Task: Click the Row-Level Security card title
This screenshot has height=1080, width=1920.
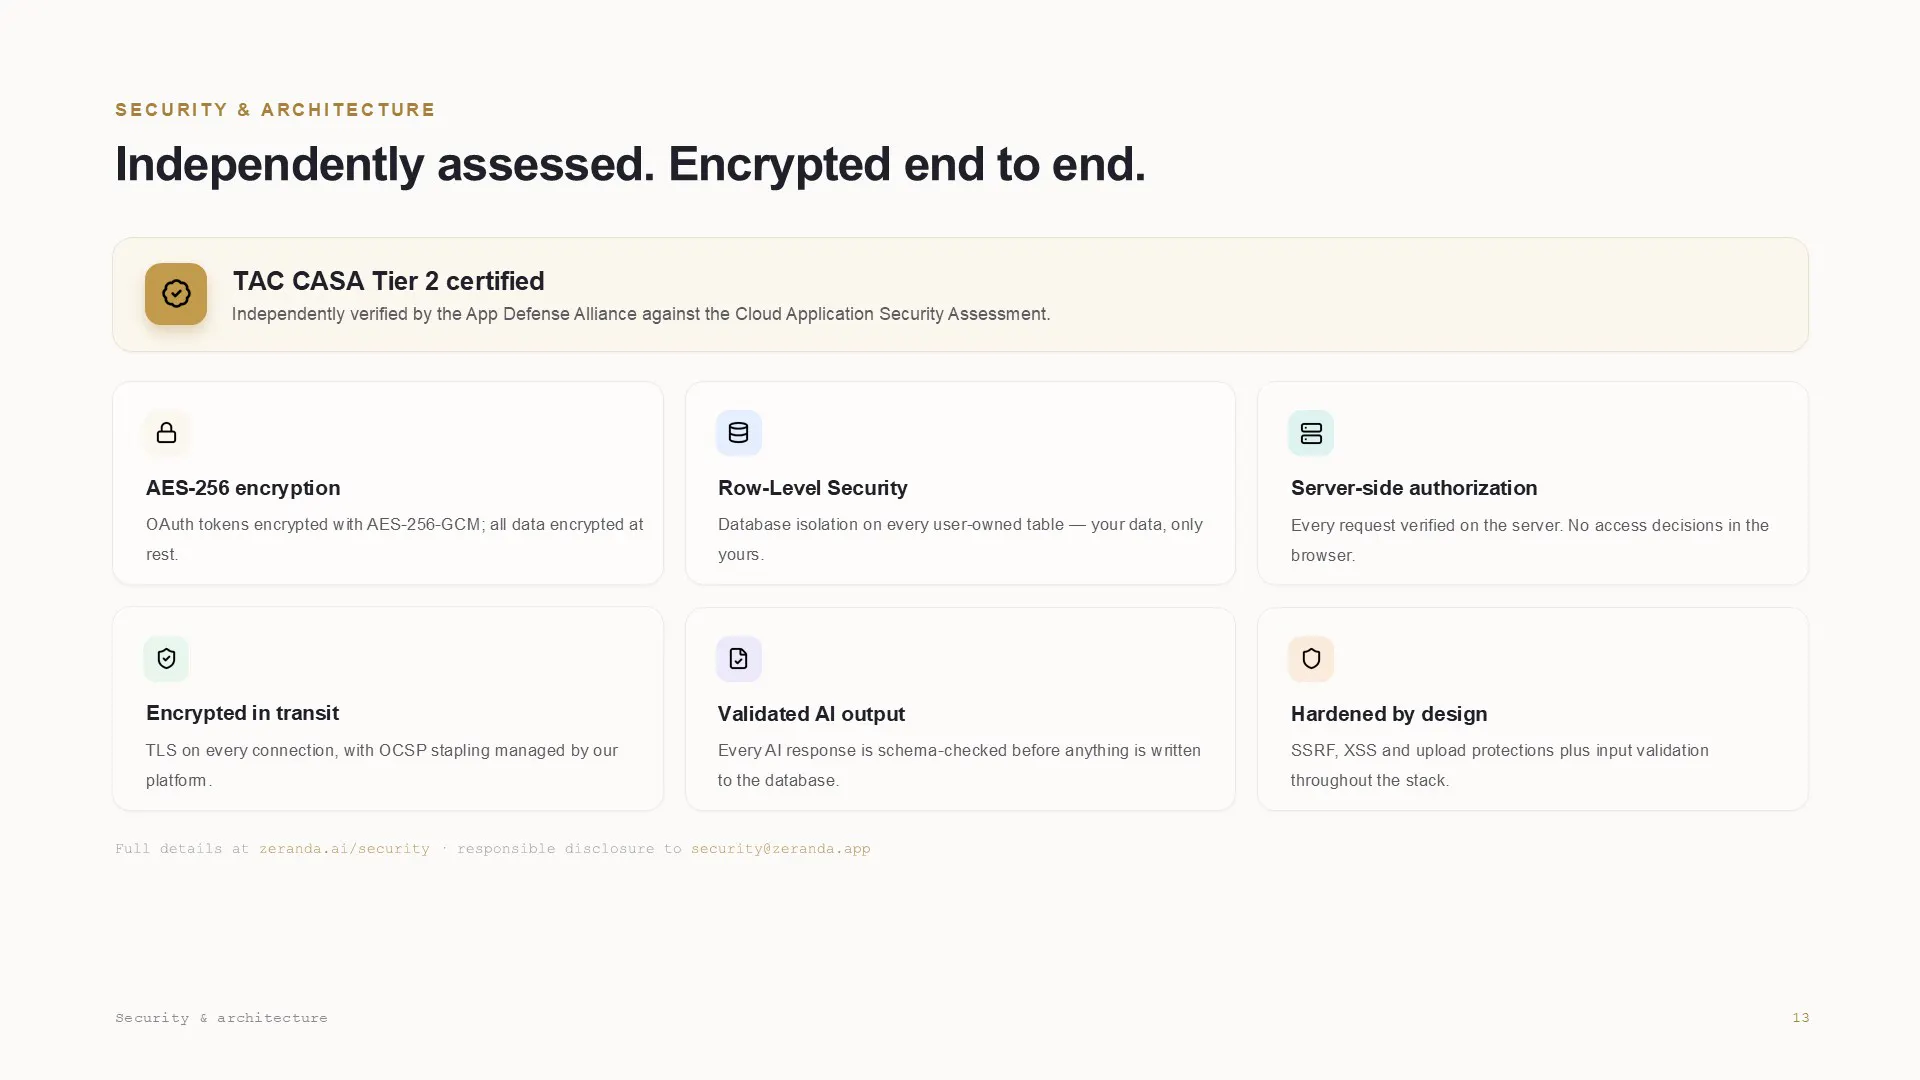Action: (813, 488)
